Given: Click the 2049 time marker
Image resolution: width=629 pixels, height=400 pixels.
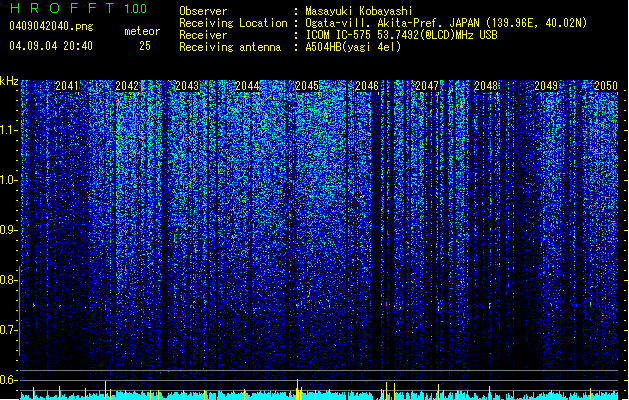Looking at the screenshot, I should (x=546, y=86).
